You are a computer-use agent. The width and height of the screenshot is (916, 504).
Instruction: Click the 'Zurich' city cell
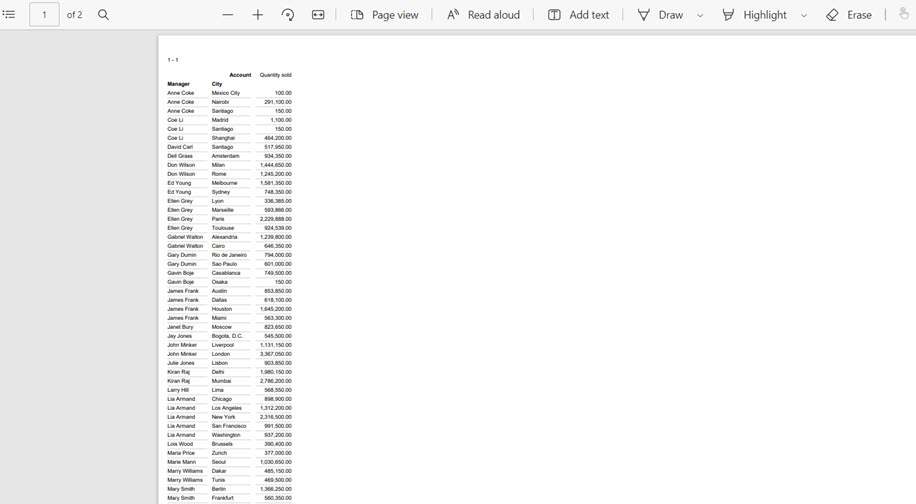pos(219,453)
